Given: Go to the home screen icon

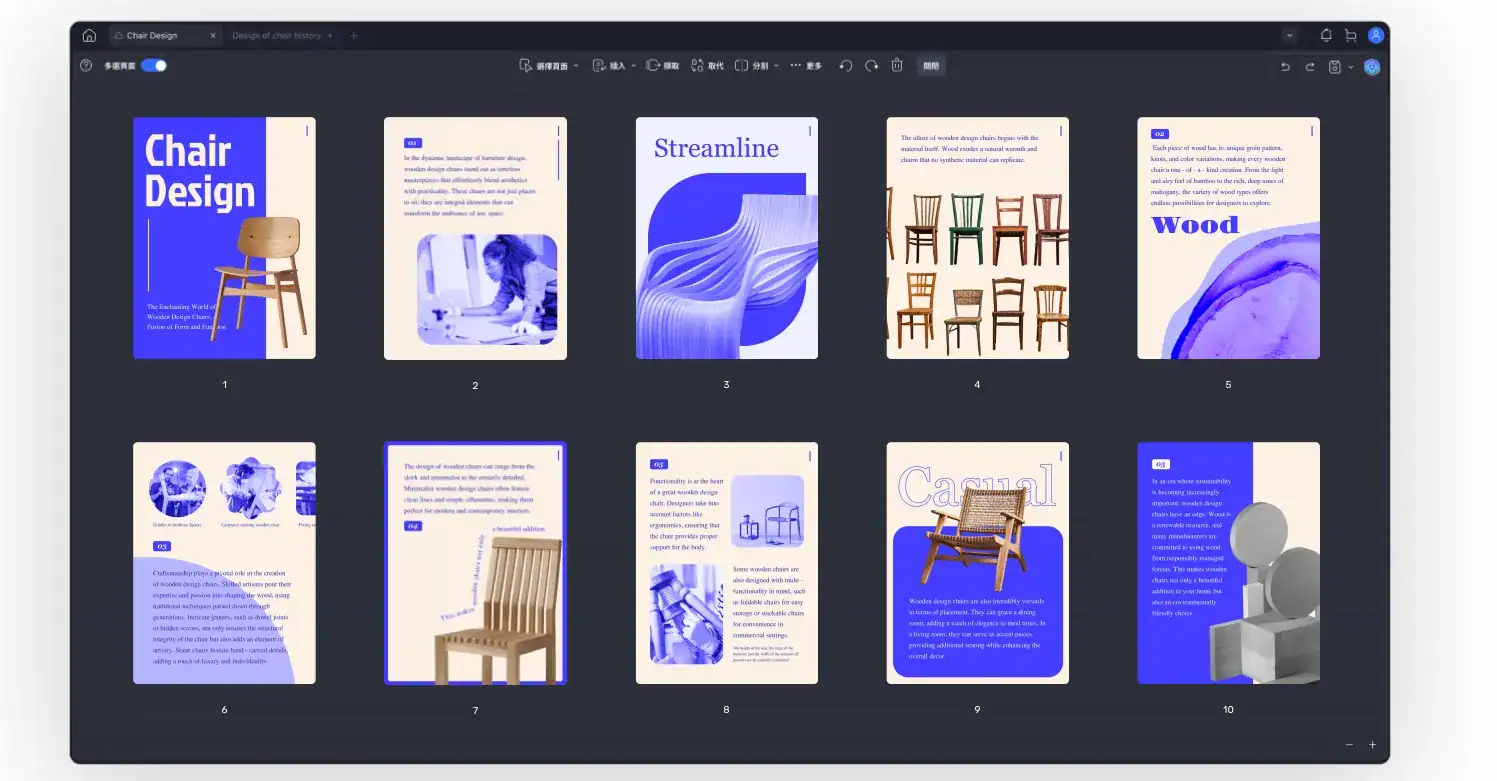Looking at the screenshot, I should tap(89, 36).
